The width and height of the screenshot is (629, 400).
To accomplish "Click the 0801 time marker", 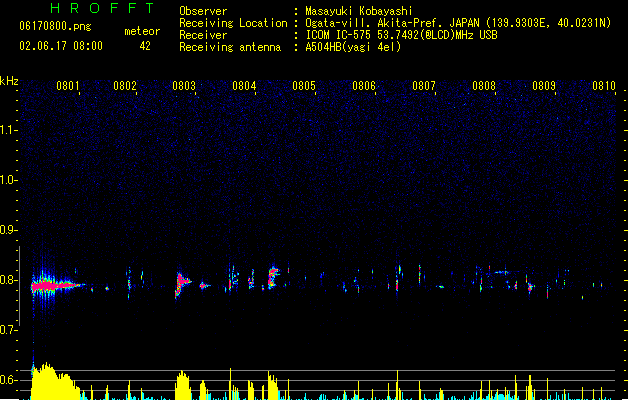I will [68, 86].
